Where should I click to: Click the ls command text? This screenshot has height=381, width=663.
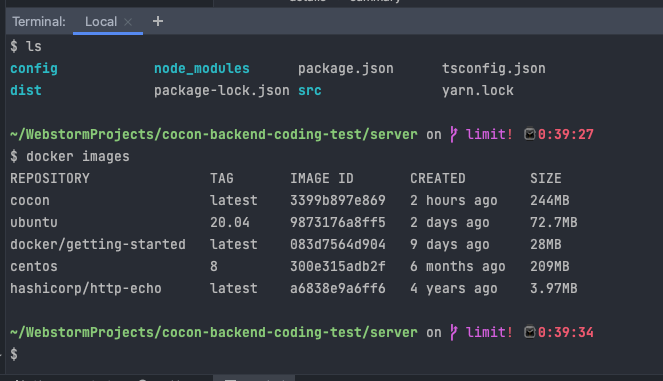pyautogui.click(x=34, y=46)
